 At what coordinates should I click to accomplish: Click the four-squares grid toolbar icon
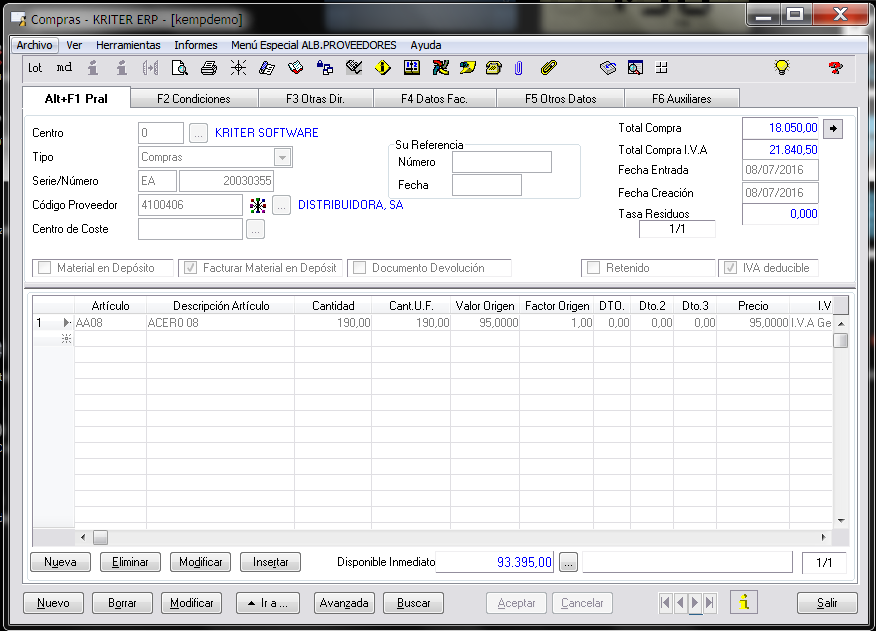point(662,68)
